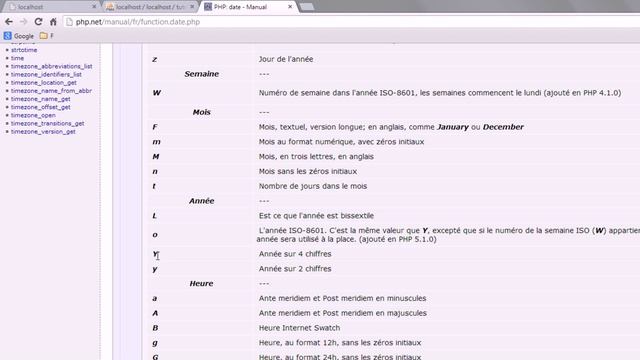Click 'Ante meridiem et Post meridiem en majuscules'
This screenshot has width=640, height=360.
tap(342, 313)
